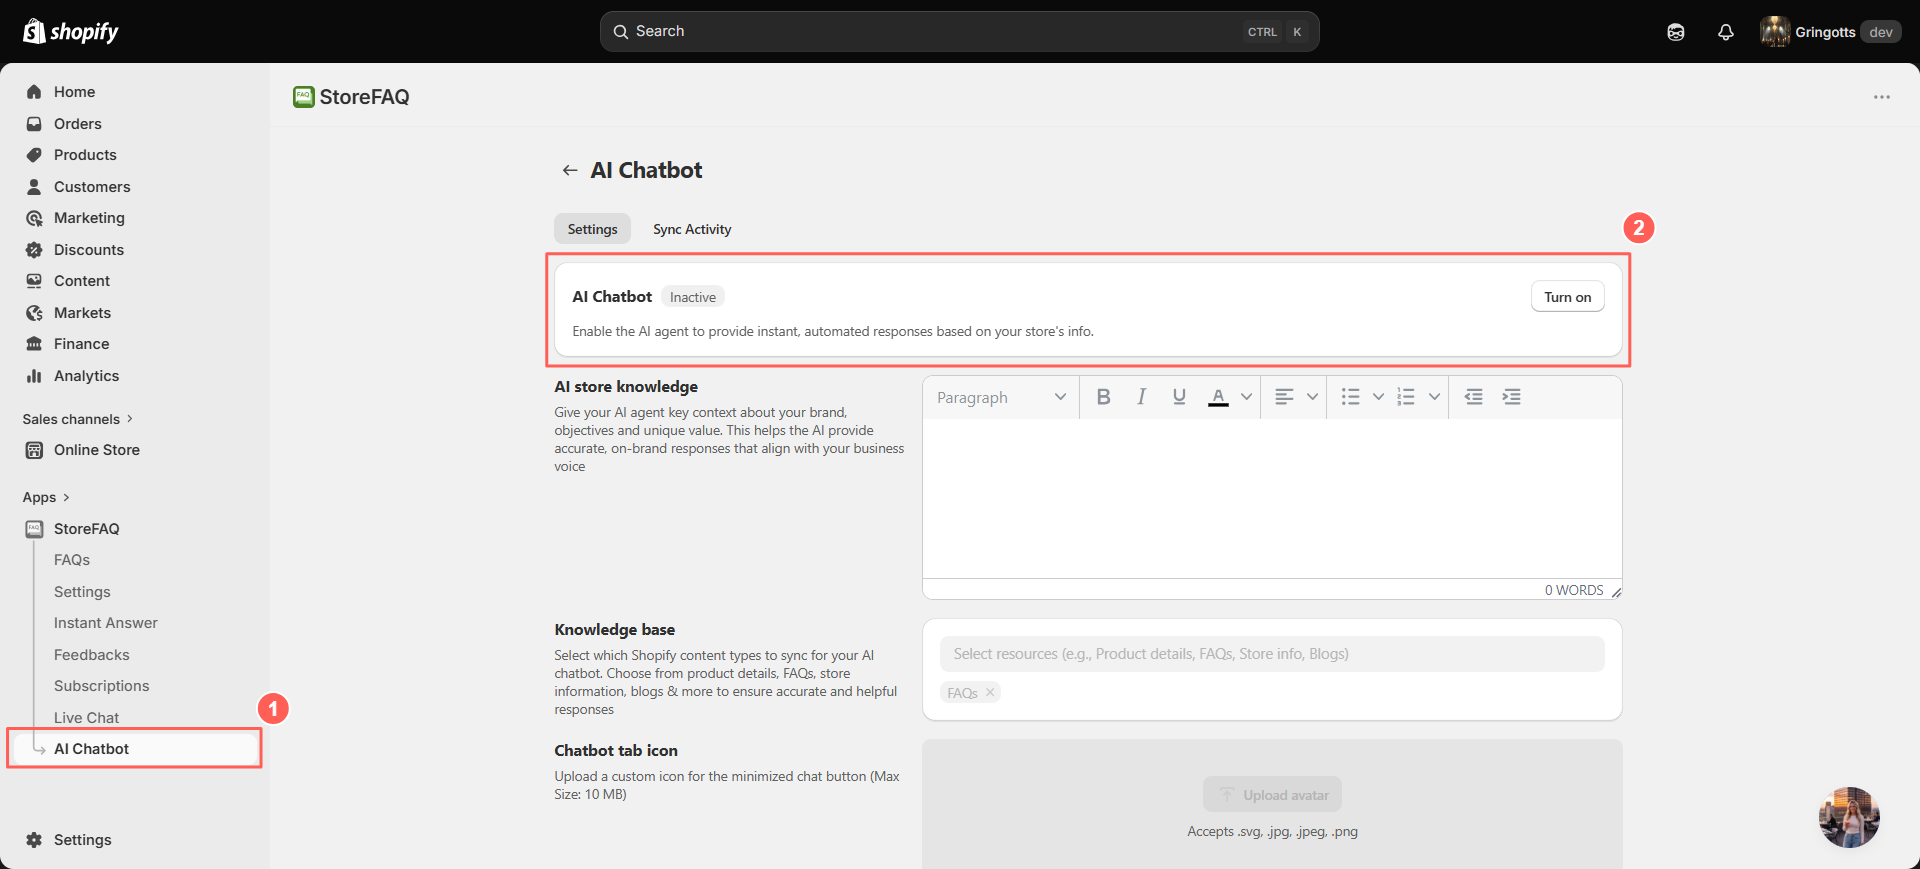Expand Sales channels section

(x=77, y=419)
